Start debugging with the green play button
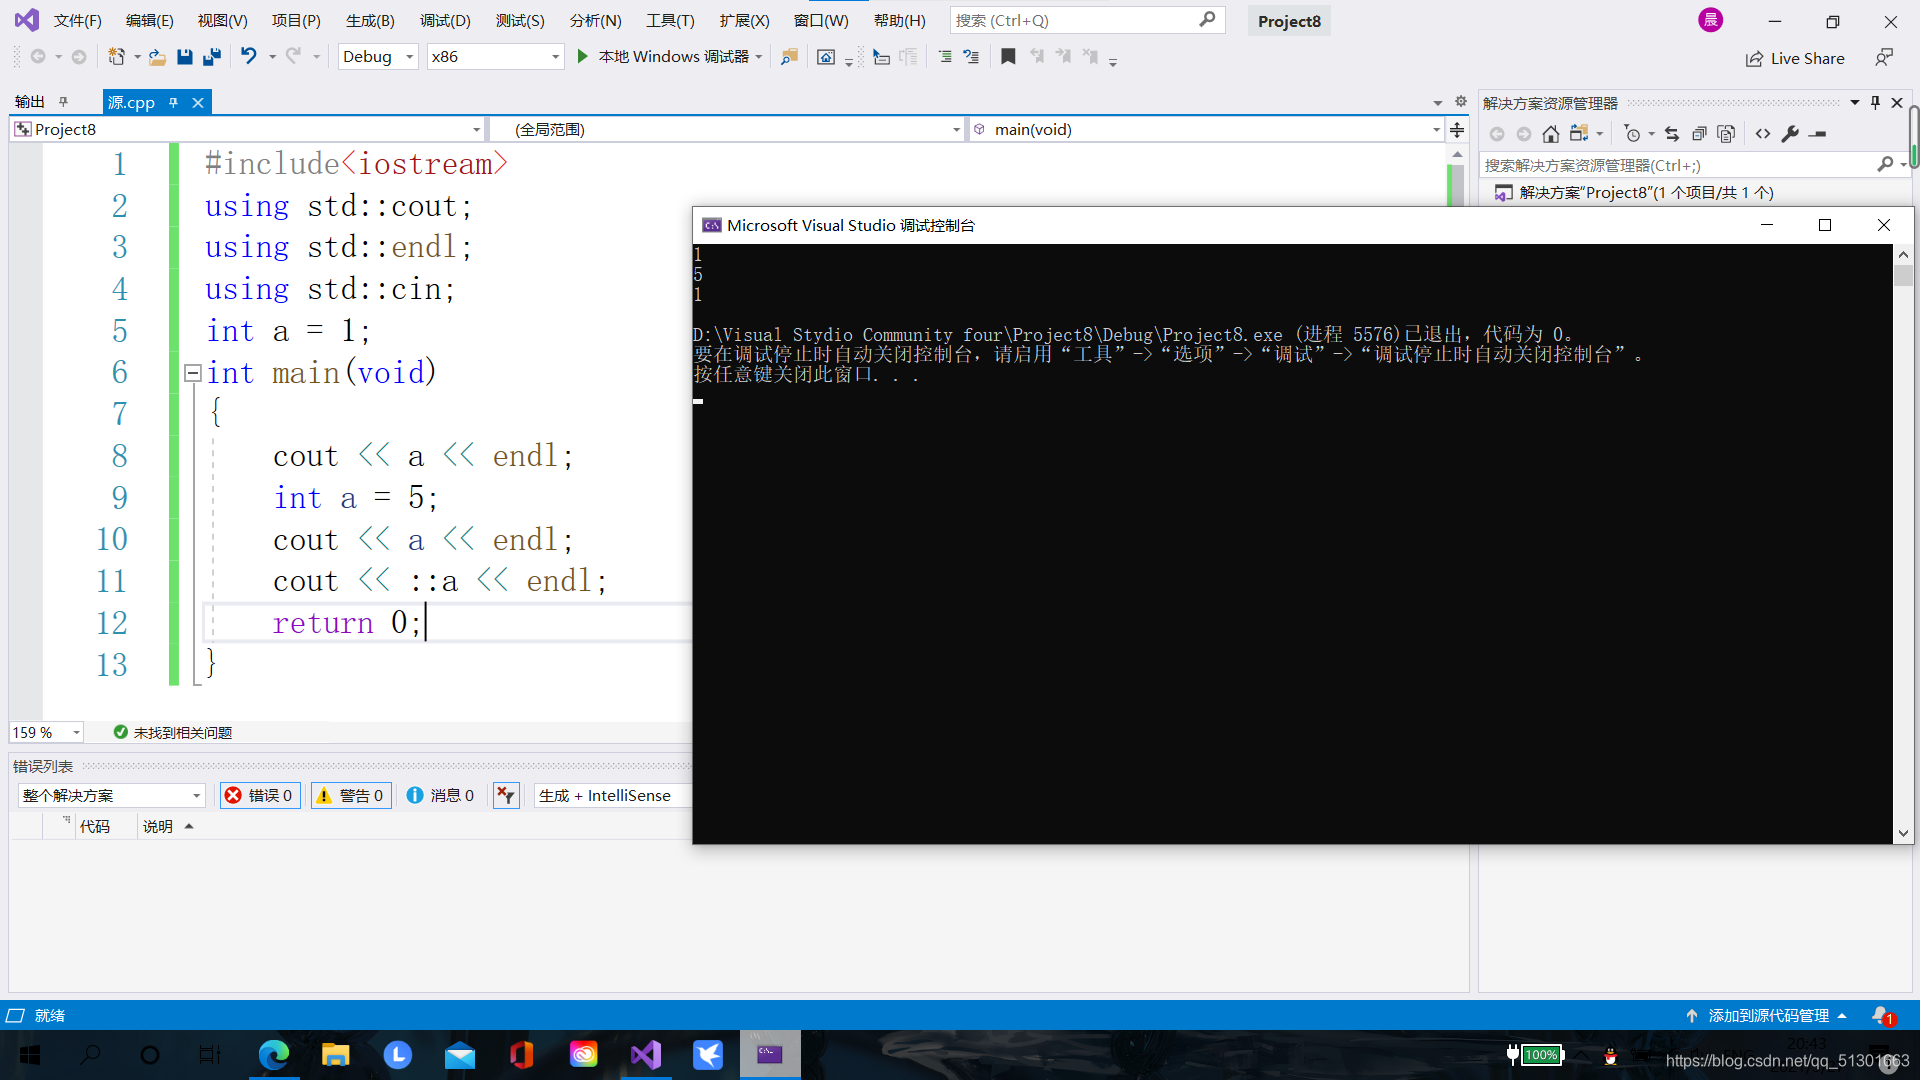This screenshot has width=1920, height=1080. point(582,57)
